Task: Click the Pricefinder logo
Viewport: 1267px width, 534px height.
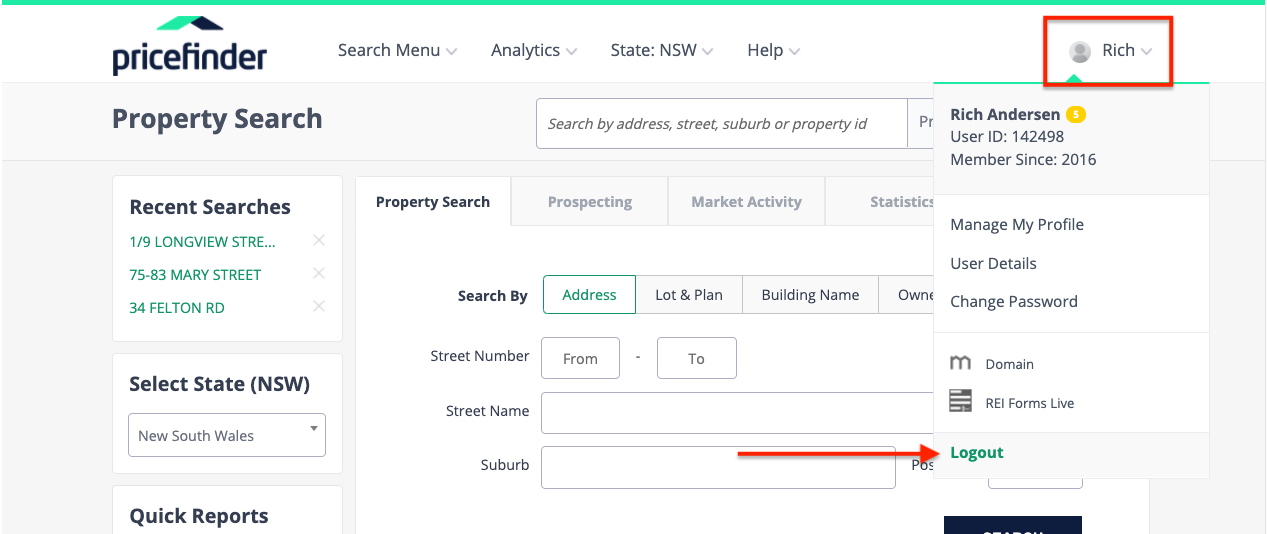Action: tap(189, 47)
